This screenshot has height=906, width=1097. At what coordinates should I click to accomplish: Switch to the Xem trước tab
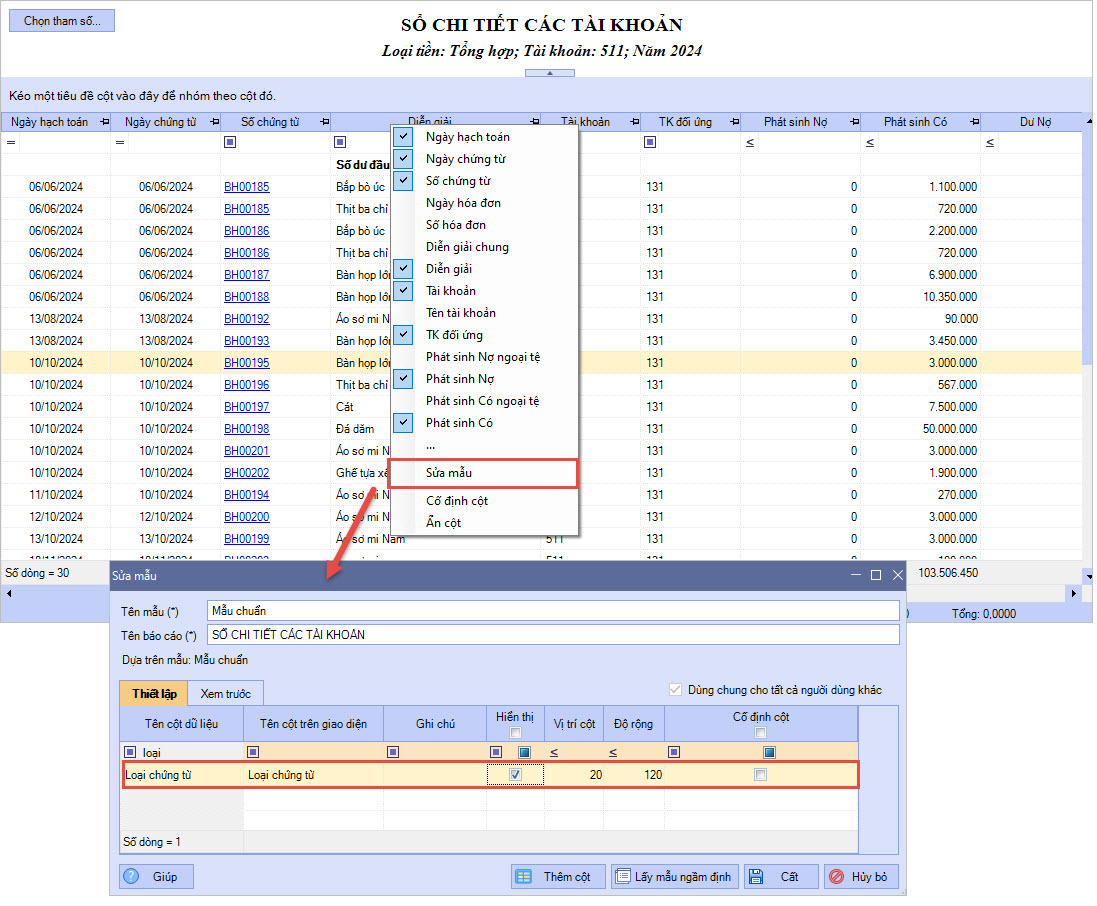[225, 693]
